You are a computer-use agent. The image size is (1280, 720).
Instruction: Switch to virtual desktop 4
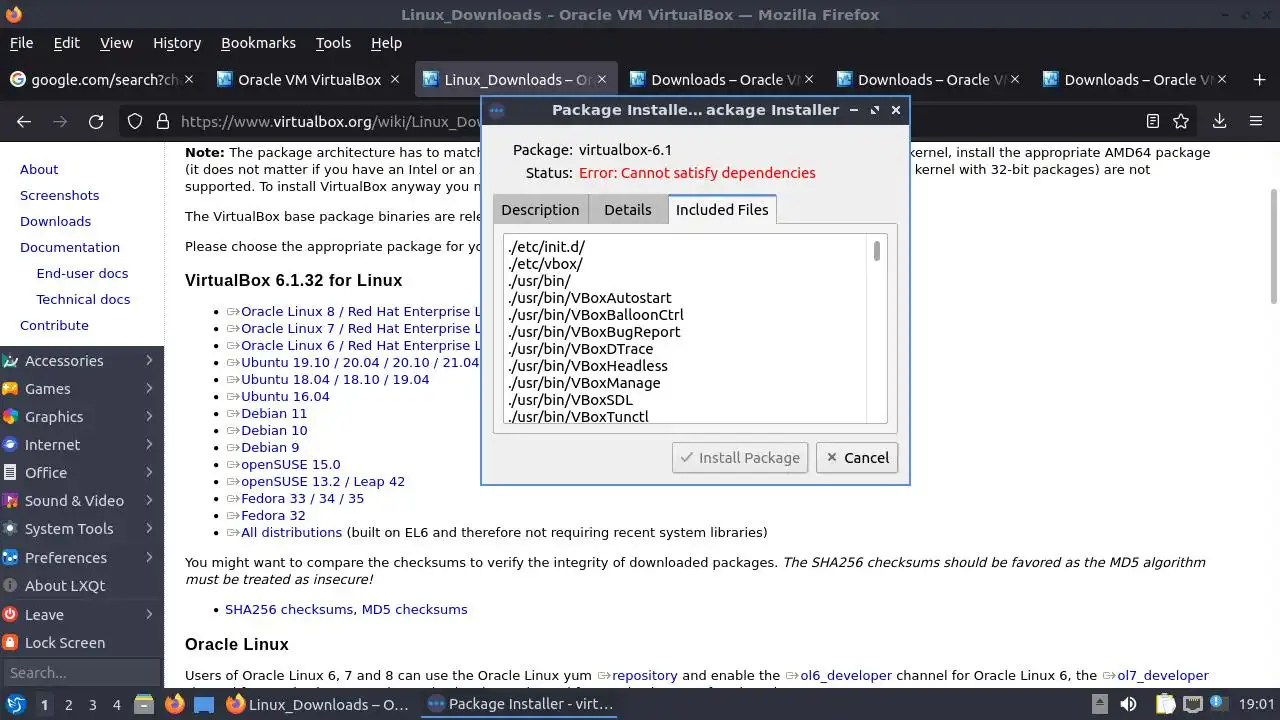116,704
